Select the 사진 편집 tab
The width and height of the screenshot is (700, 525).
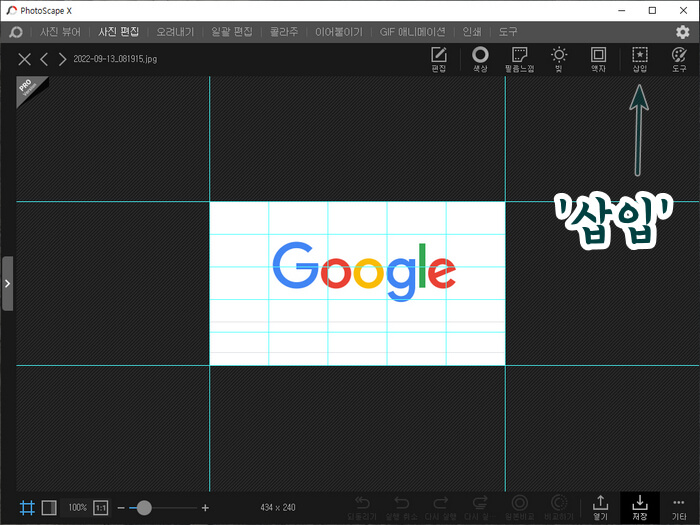click(118, 32)
